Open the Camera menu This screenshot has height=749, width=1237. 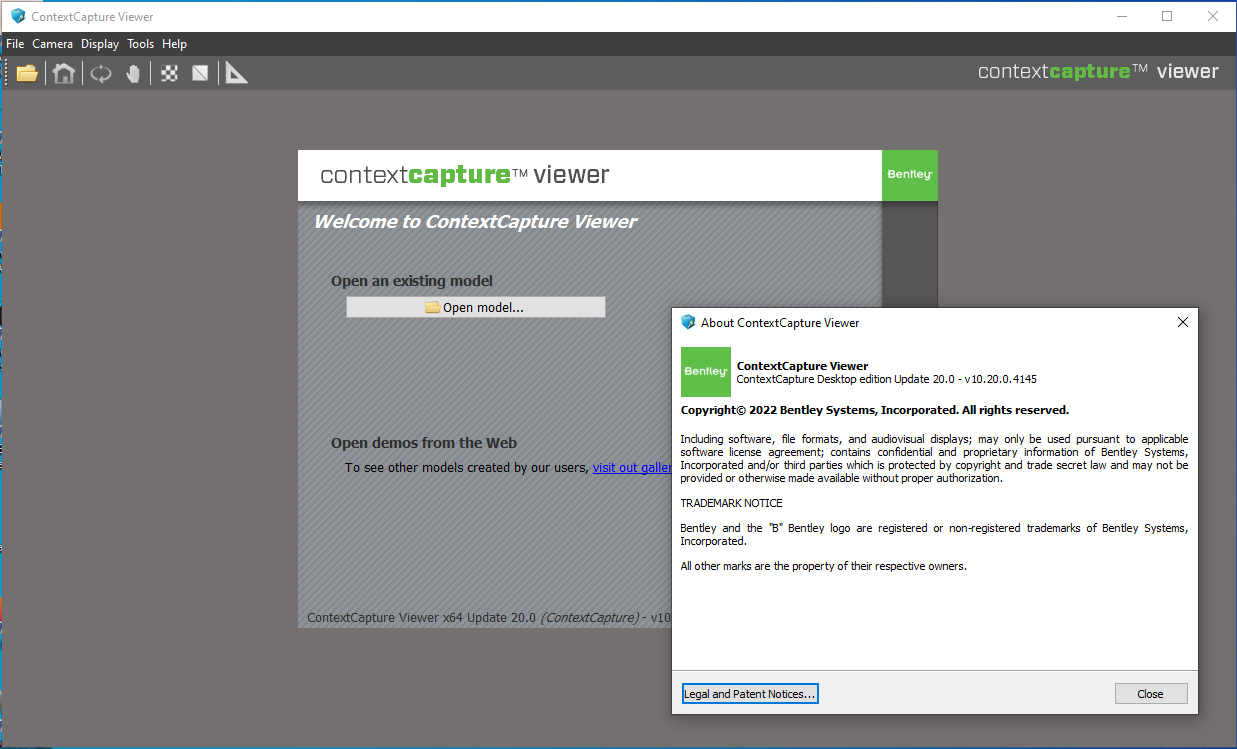tap(53, 44)
